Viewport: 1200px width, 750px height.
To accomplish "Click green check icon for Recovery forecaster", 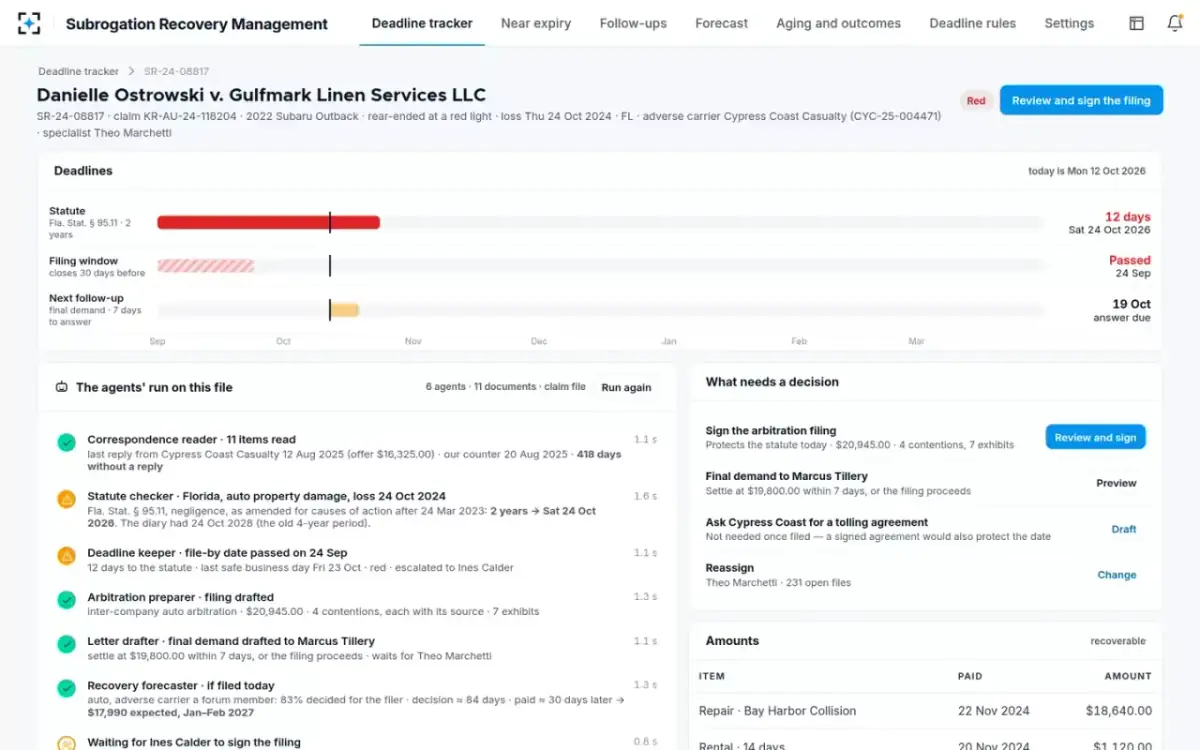I will (66, 688).
